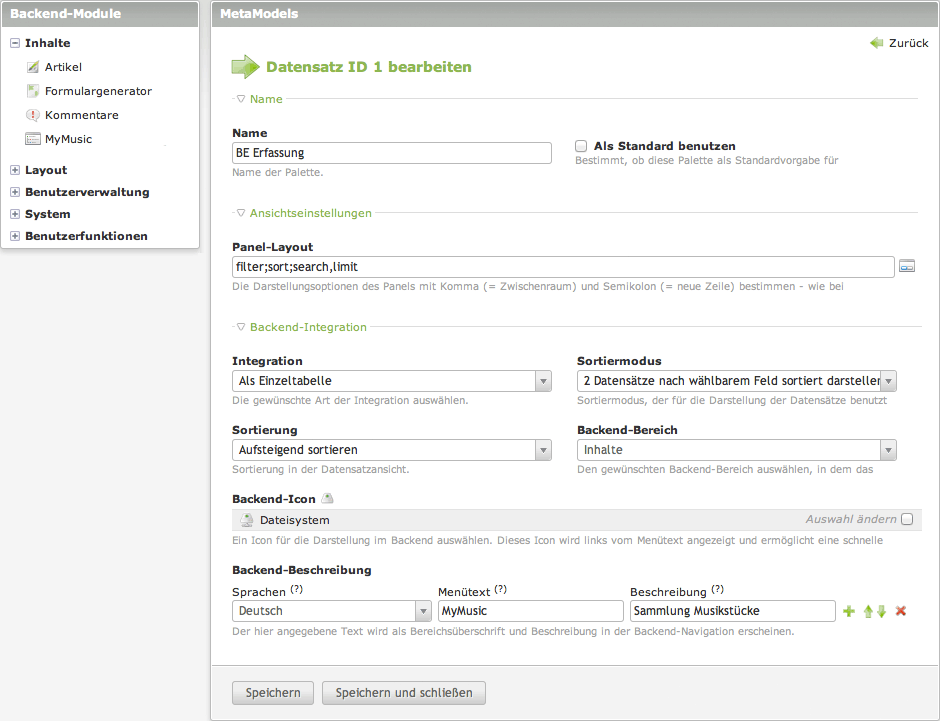940x721 pixels.
Task: Click the Formulargenerator icon
Action: pyautogui.click(x=33, y=91)
